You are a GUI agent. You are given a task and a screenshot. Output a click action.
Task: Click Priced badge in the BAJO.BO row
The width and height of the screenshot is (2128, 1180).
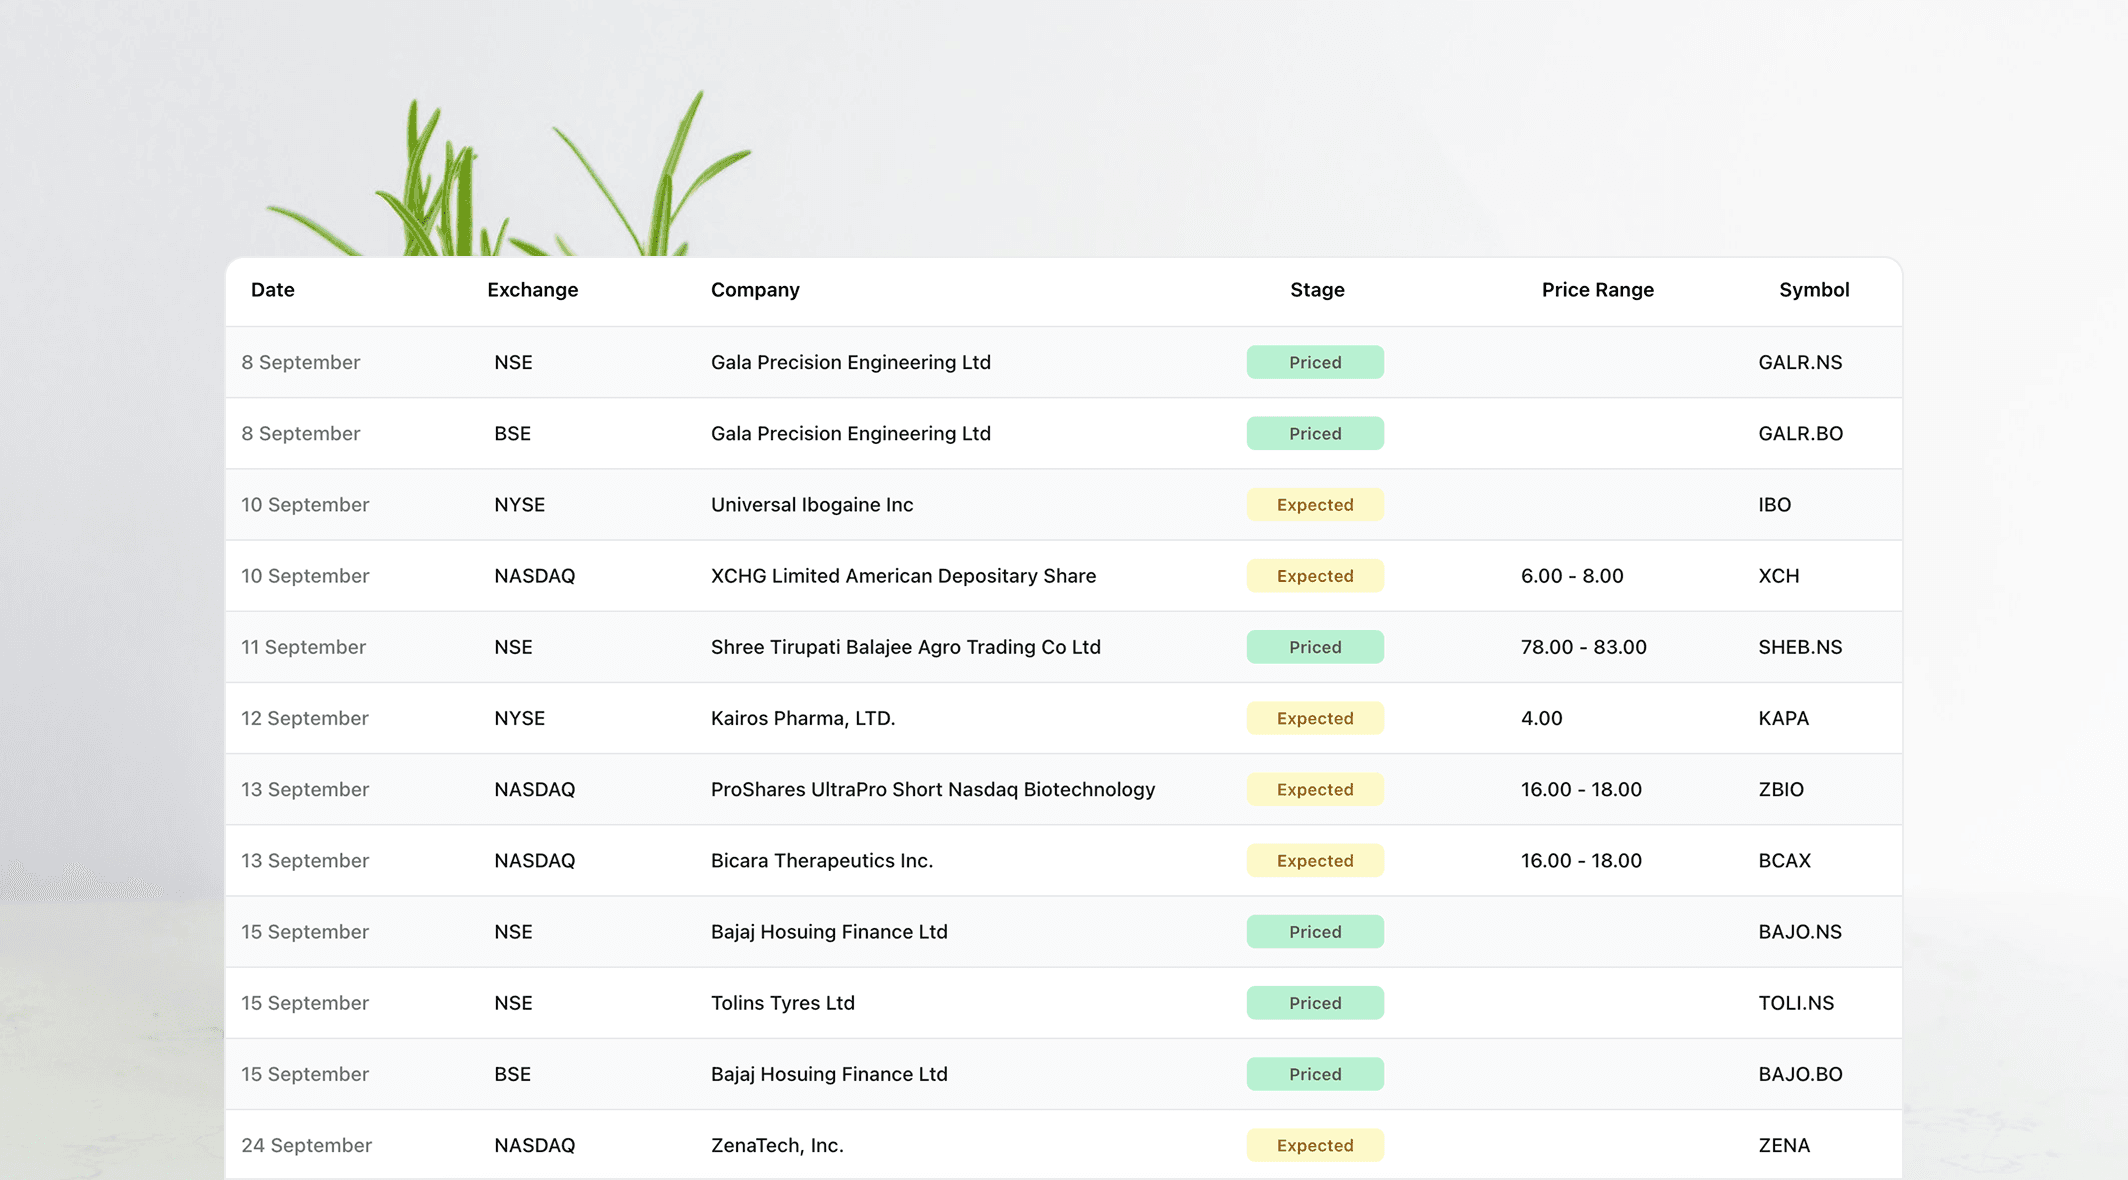click(1314, 1074)
